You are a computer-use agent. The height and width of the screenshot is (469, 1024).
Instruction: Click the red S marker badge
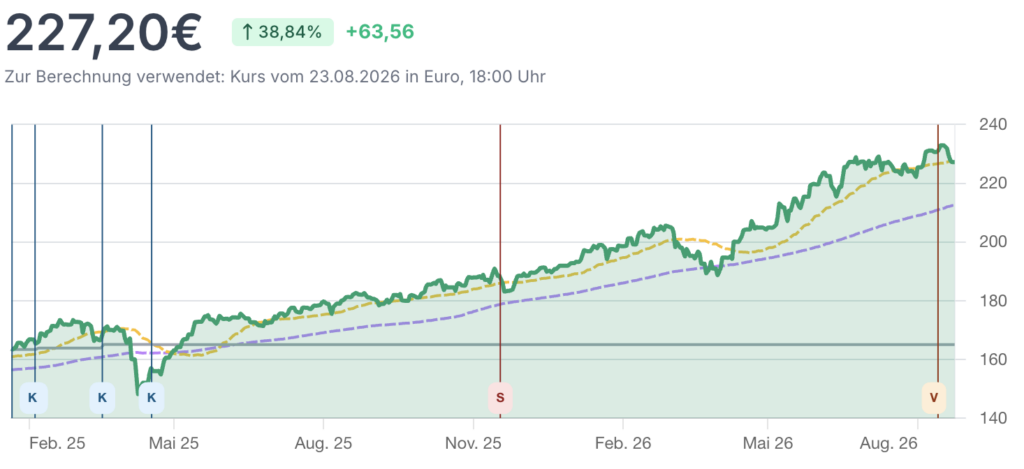(x=500, y=398)
